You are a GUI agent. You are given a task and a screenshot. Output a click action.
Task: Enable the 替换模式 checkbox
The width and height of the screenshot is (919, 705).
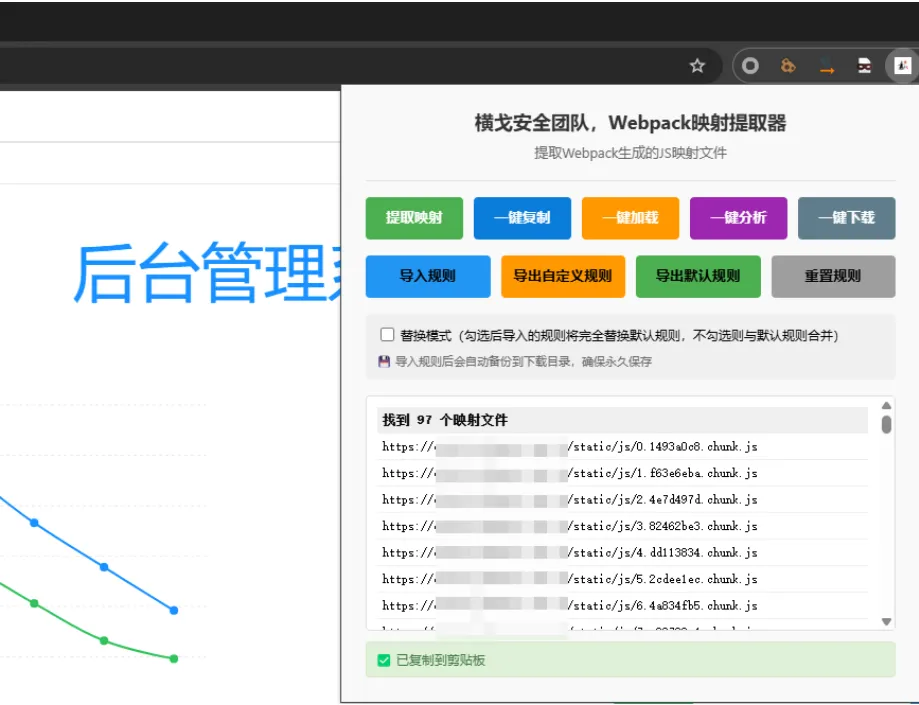(x=387, y=335)
